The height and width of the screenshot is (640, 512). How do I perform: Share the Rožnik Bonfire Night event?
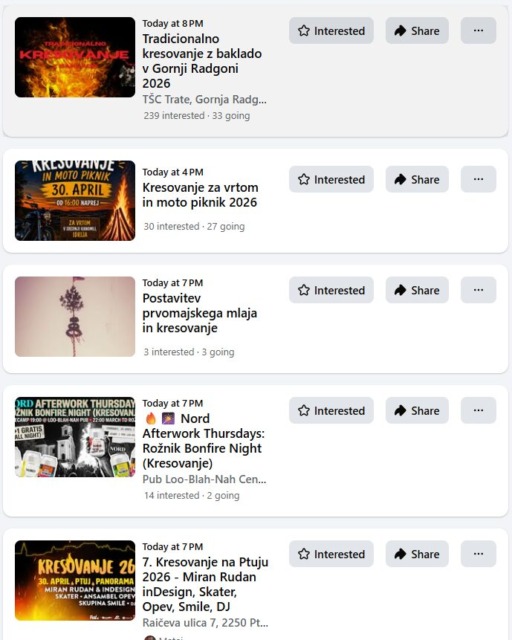coord(417,410)
